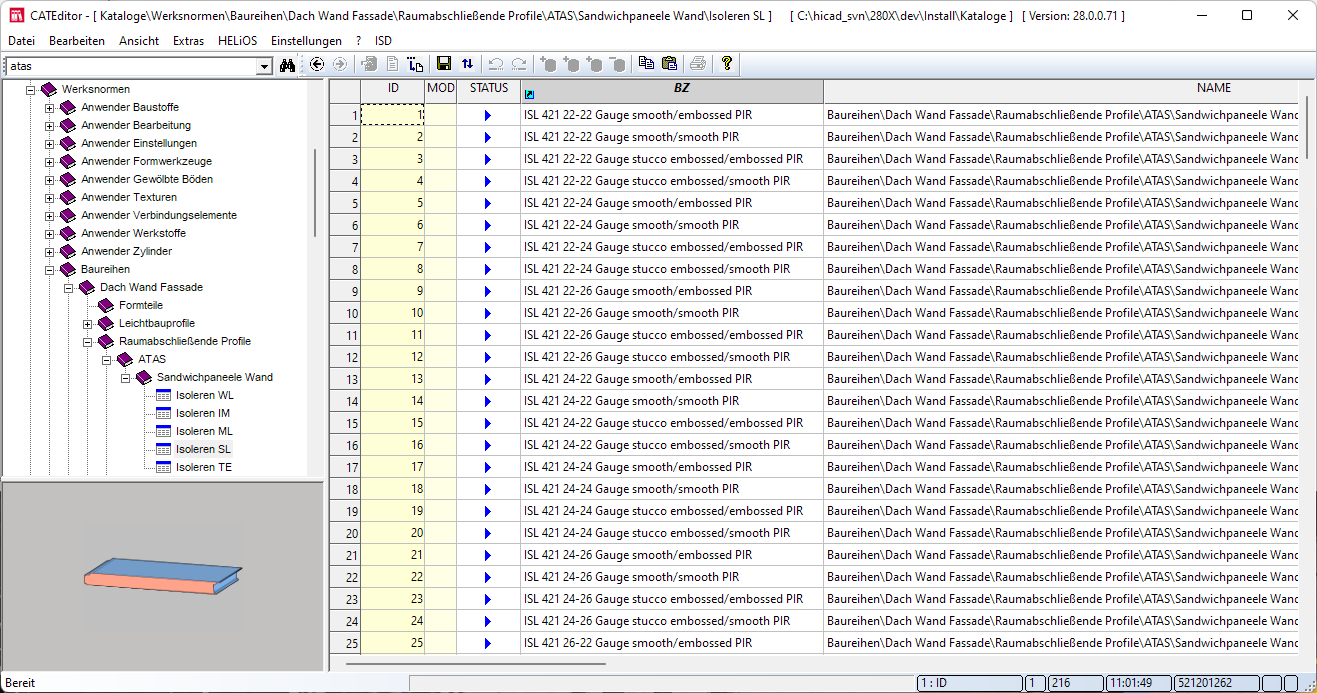The height and width of the screenshot is (693, 1317).
Task: Collapse the Baureihen tree node
Action: point(49,270)
